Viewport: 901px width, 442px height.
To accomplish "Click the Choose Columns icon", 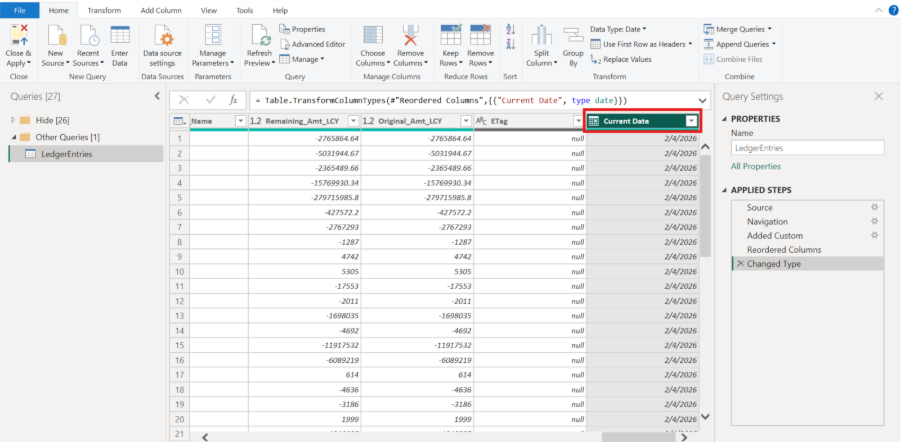I will click(x=372, y=36).
